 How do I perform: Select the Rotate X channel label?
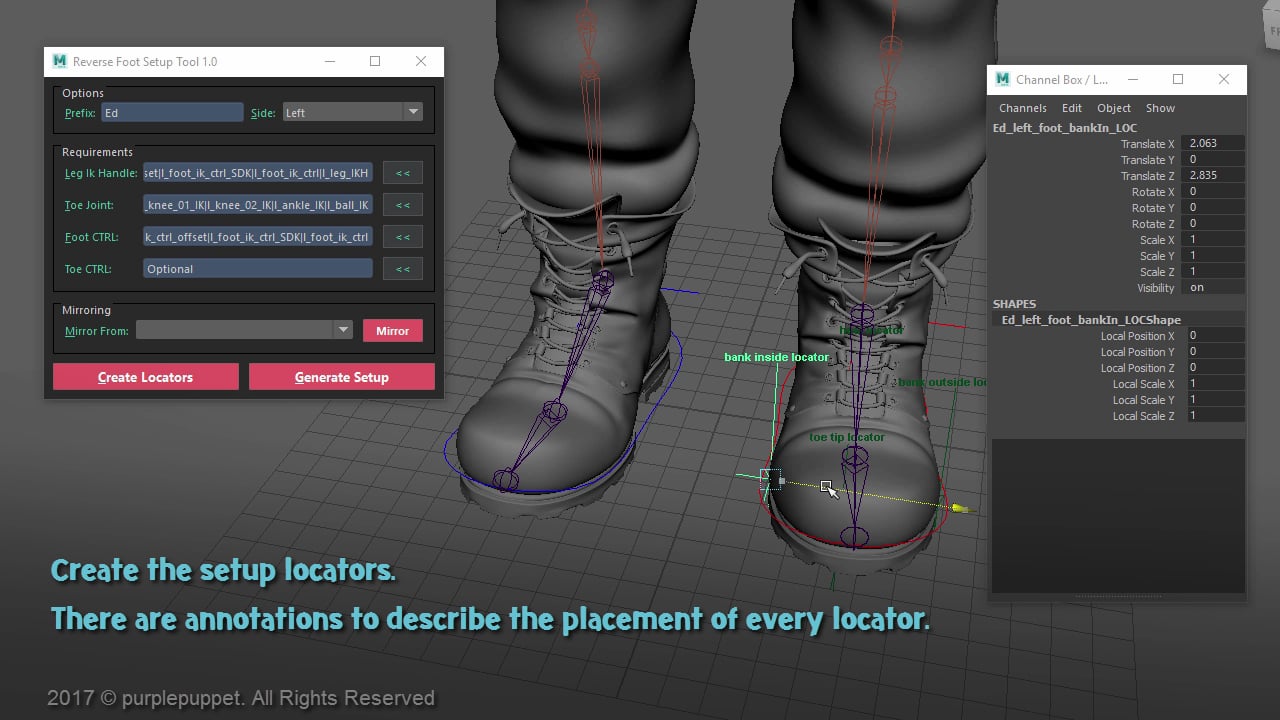coord(1153,192)
